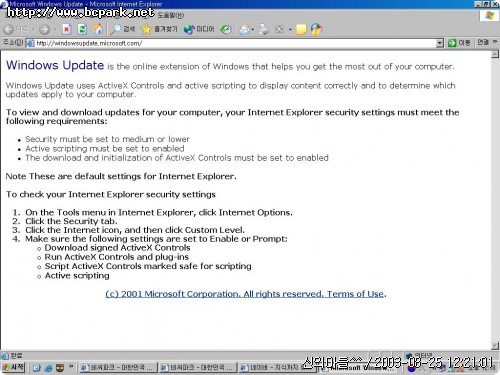The height and width of the screenshot is (375, 500).
Task: Click 'Security must be set to medium or lower'
Action: coord(107,139)
